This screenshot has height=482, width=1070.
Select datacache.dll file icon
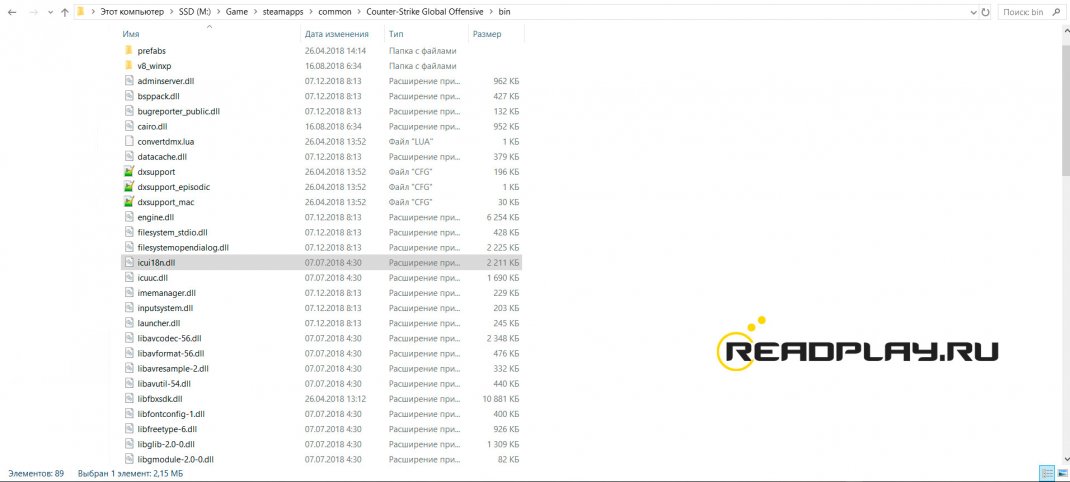[128, 157]
